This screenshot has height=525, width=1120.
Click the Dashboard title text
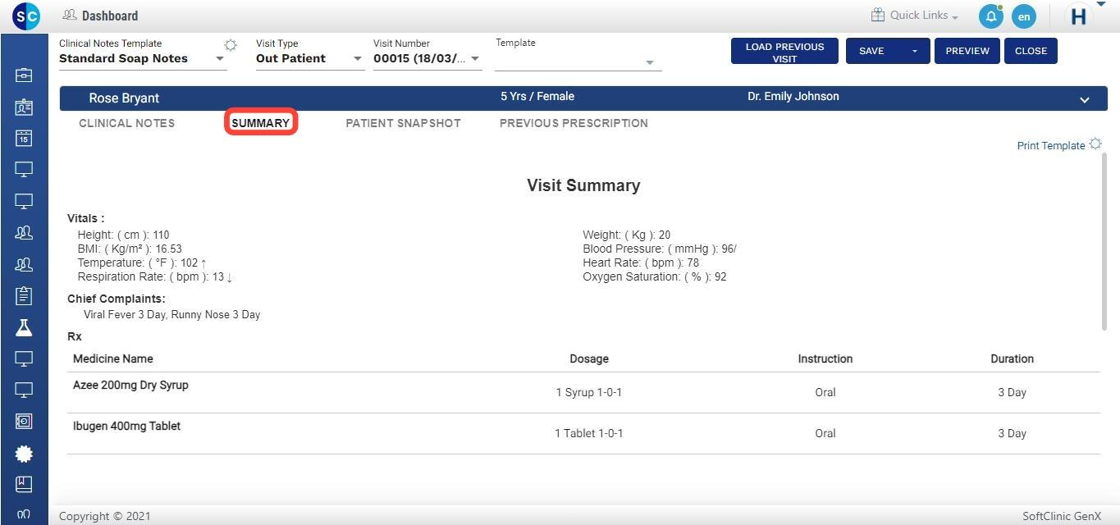point(110,16)
